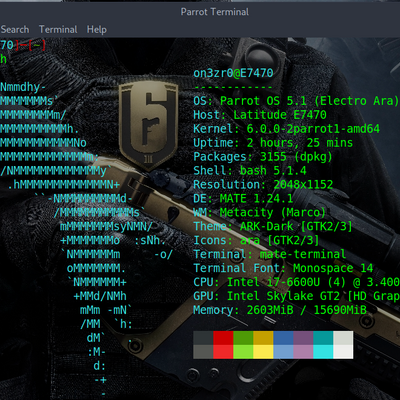Click the 'Packages: 3155 (dpkg)' line
Screen dimensions: 400x400
point(263,157)
